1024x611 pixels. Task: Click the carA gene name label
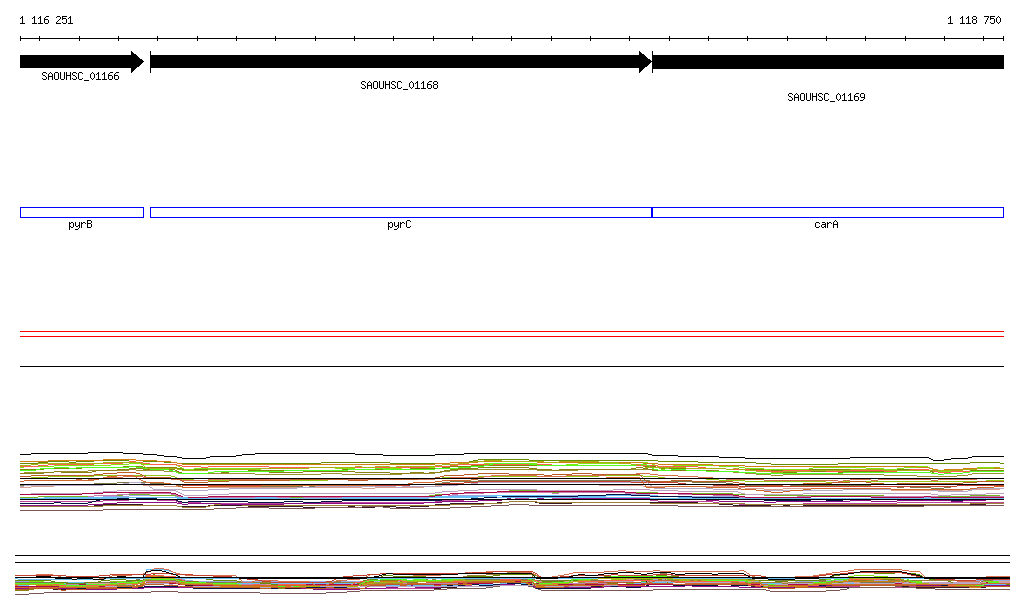tap(826, 225)
